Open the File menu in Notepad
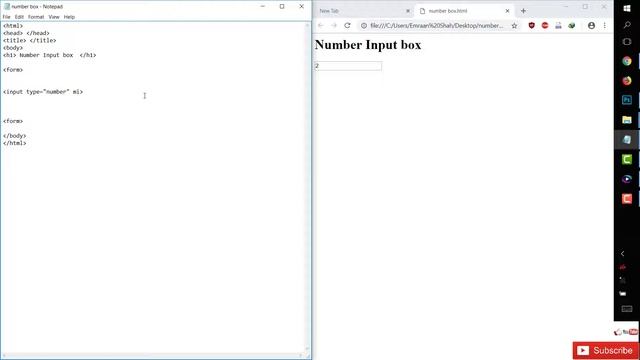Viewport: 640px width, 360px height. point(7,17)
